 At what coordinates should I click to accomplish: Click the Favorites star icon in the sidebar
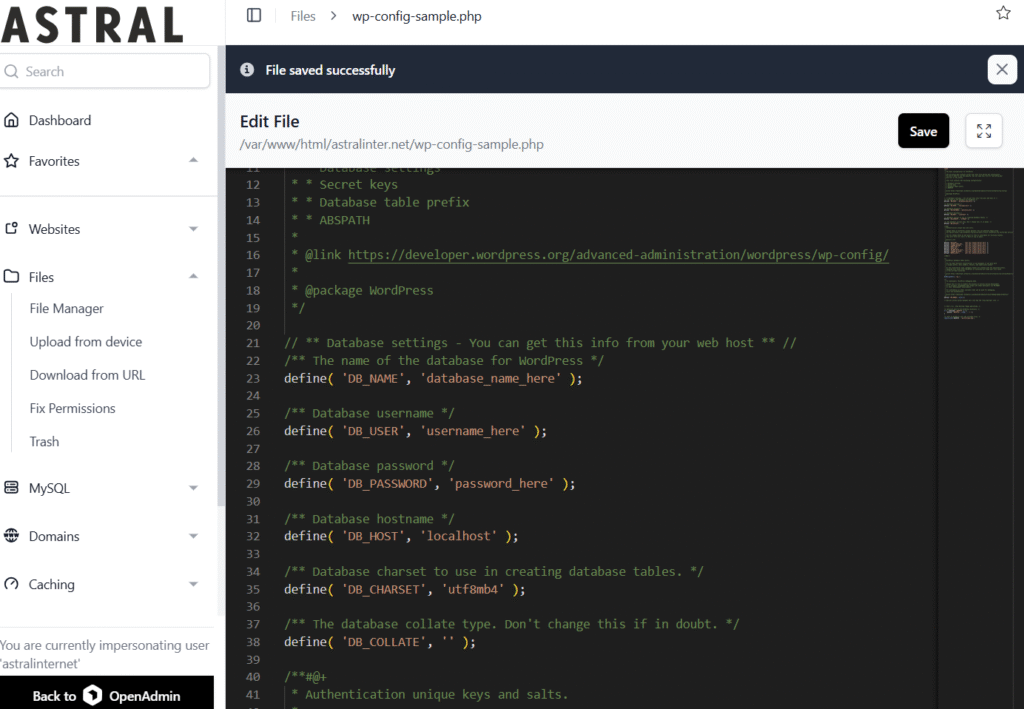click(x=11, y=161)
